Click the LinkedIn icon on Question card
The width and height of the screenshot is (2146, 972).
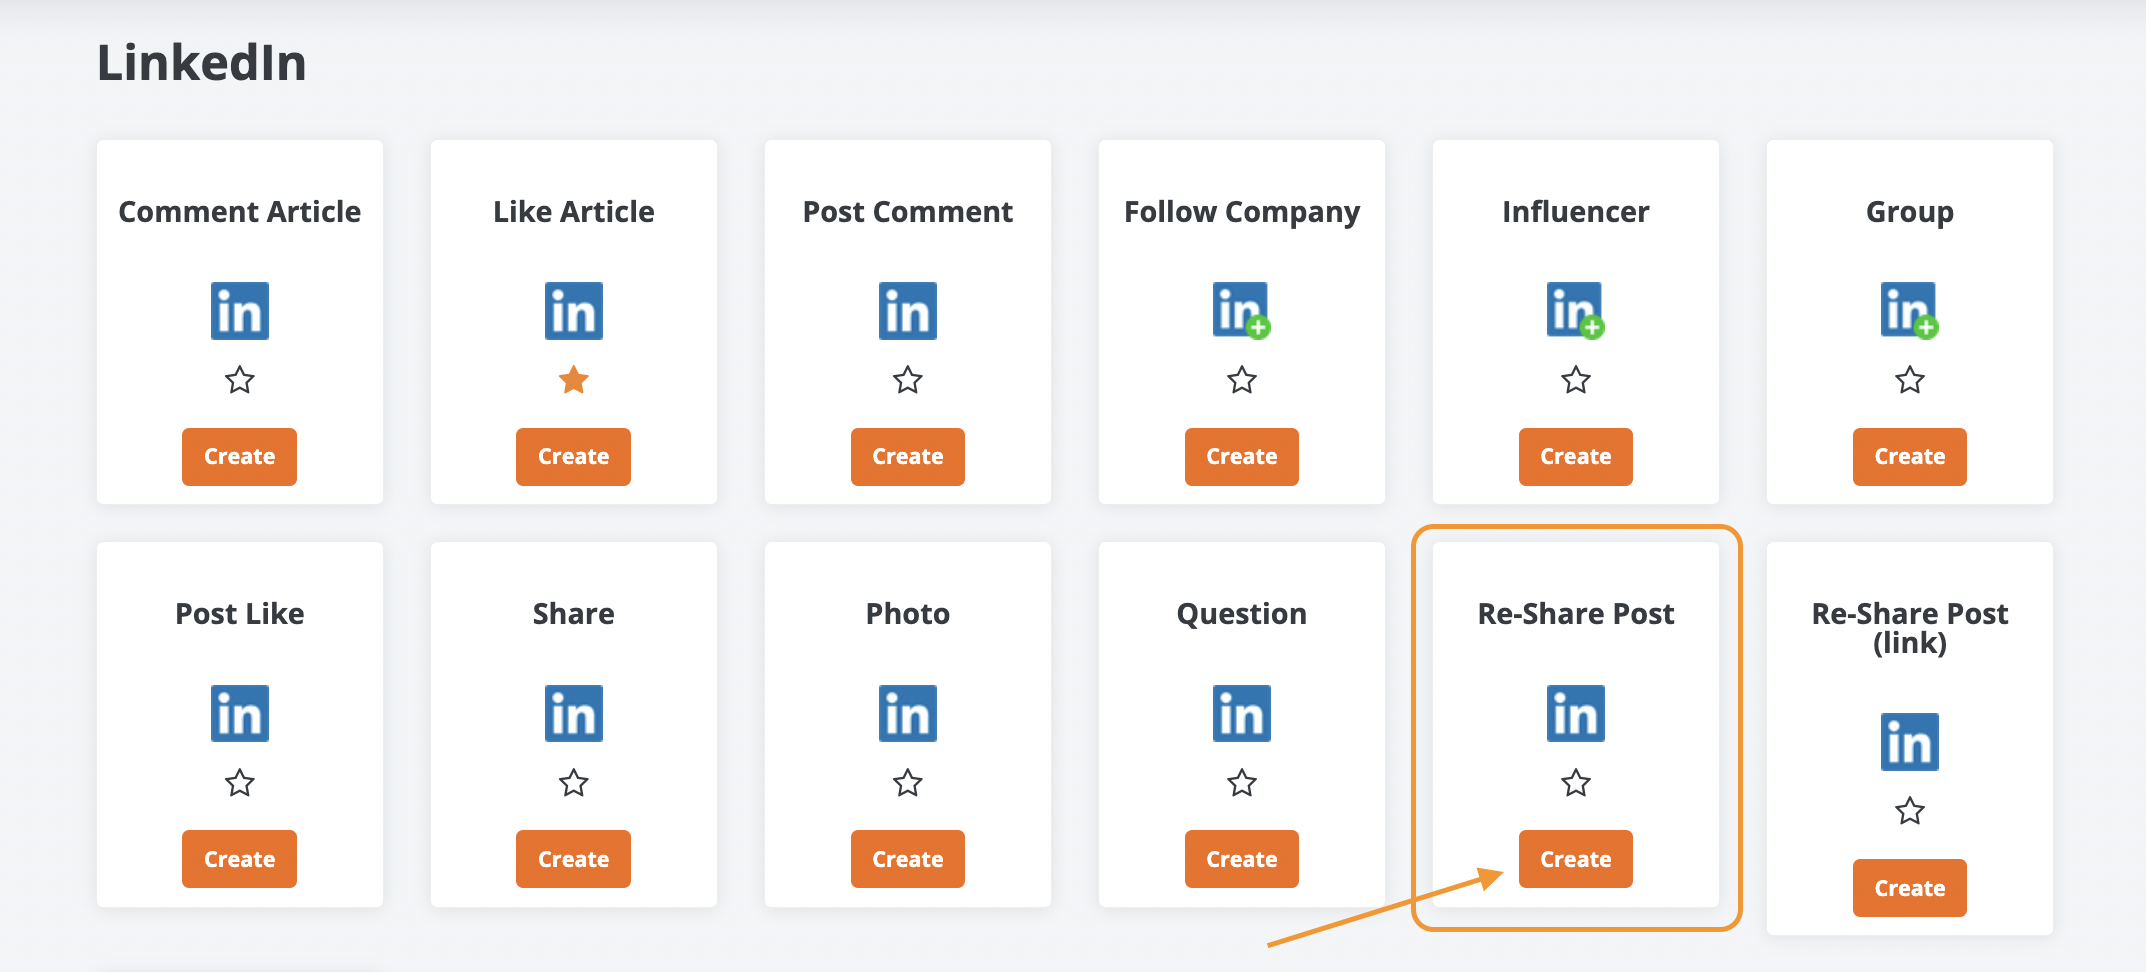[1242, 713]
